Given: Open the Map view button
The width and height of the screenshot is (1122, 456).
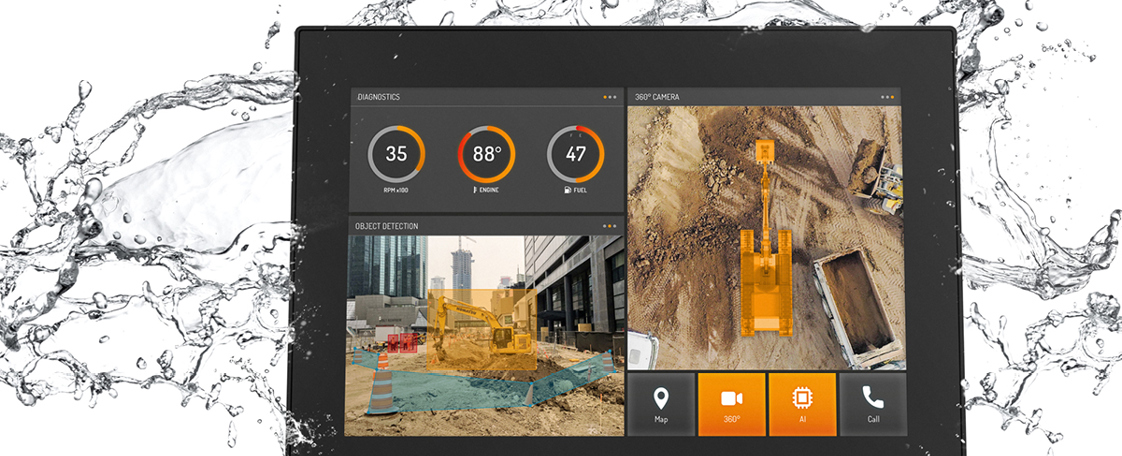Looking at the screenshot, I should 660,404.
